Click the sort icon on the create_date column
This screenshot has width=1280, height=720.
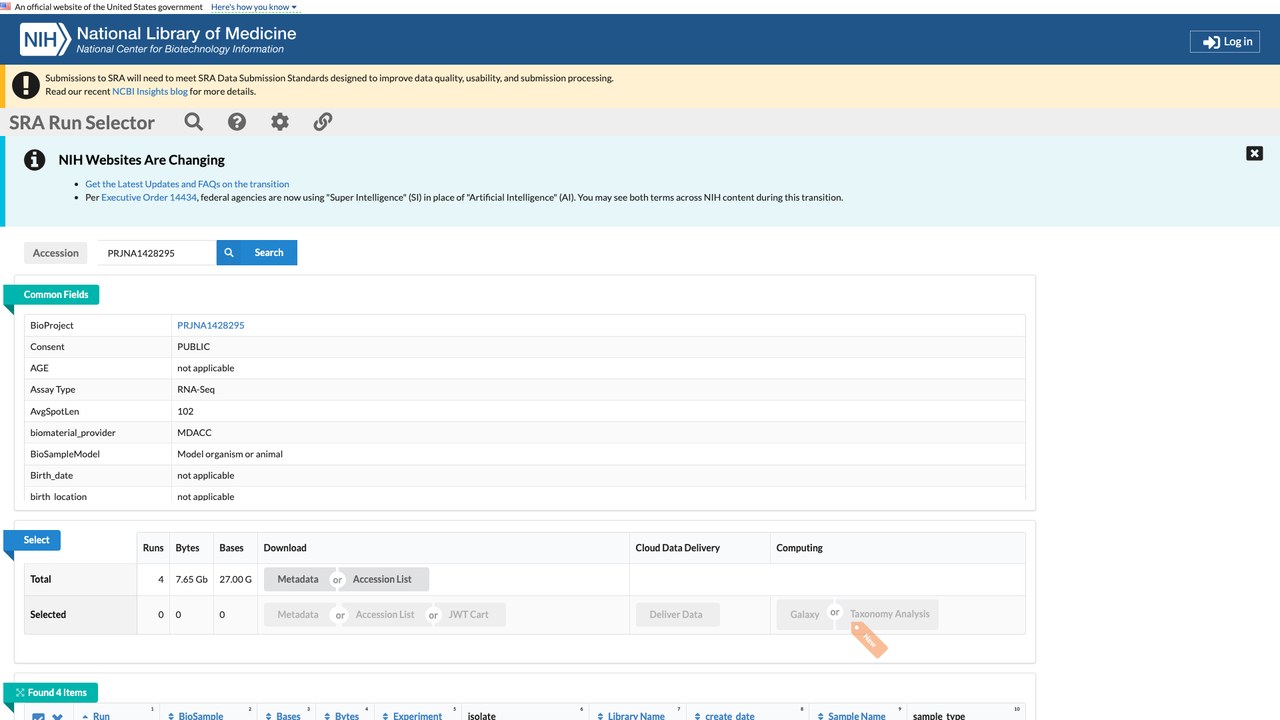698,716
